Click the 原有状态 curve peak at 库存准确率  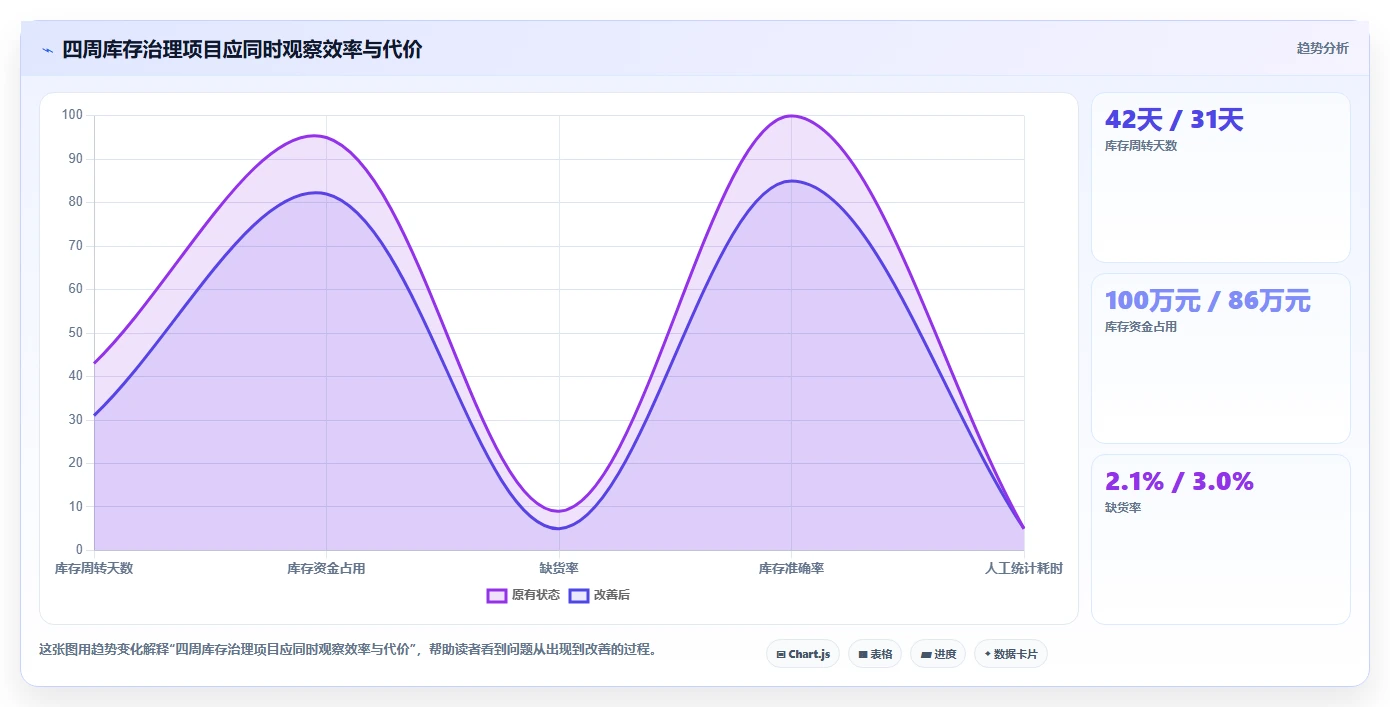[791, 116]
